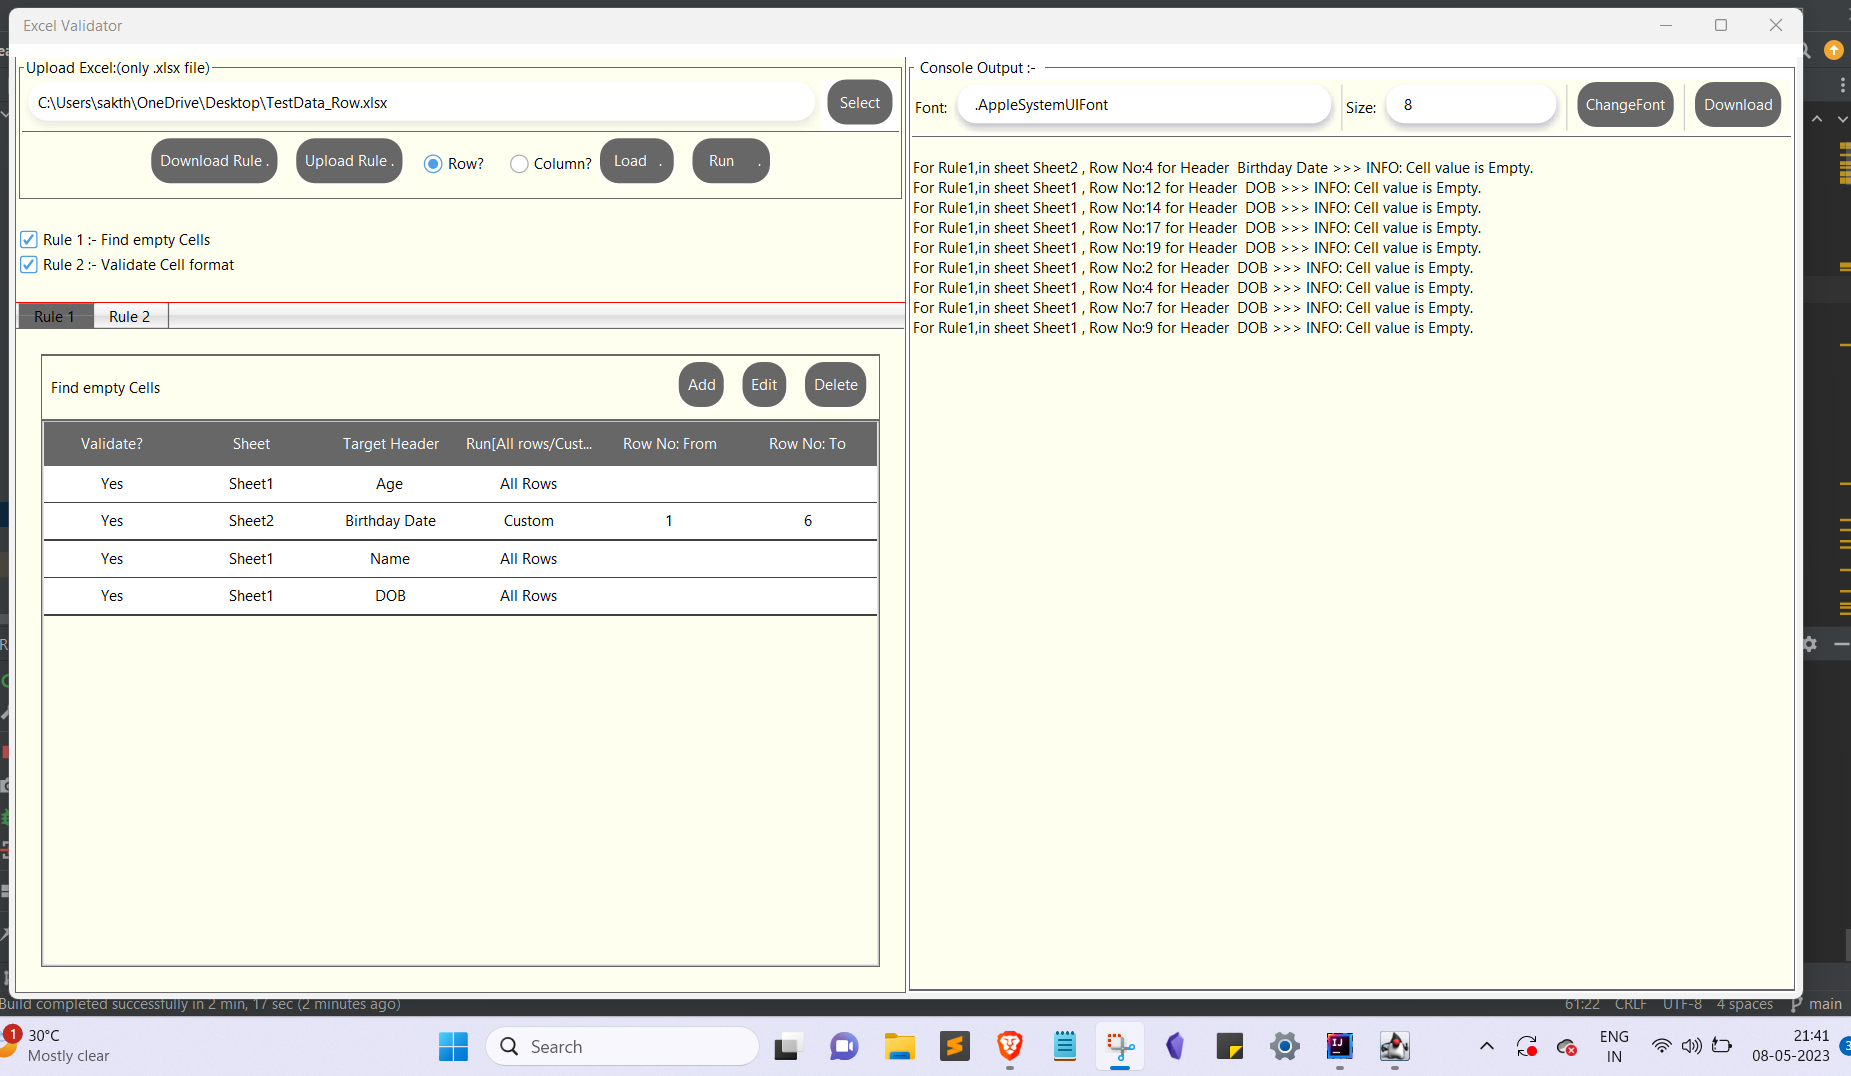
Task: Click the Add rule button
Action: coord(701,385)
